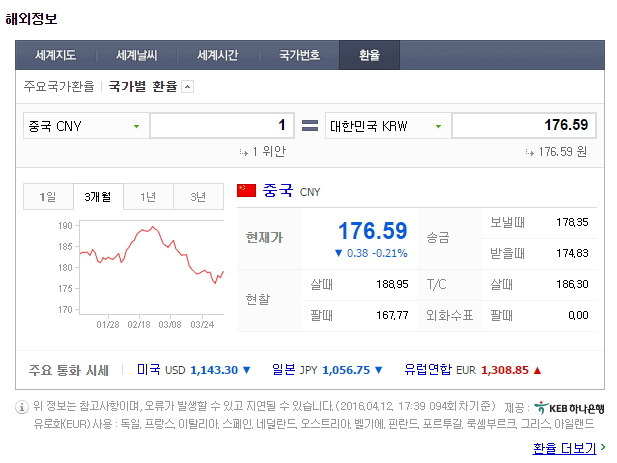Click the 받을때 remittance rate 174.83
The image size is (617, 463).
tap(572, 253)
